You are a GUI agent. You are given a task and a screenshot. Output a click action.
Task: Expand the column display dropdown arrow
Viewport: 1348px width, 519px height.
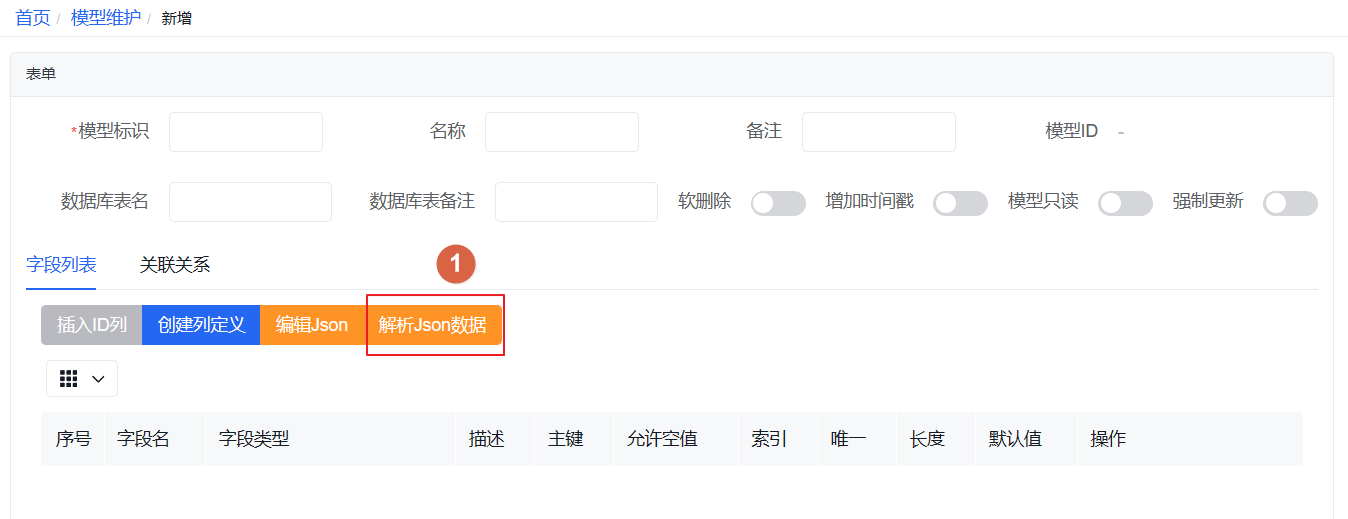[x=98, y=379]
